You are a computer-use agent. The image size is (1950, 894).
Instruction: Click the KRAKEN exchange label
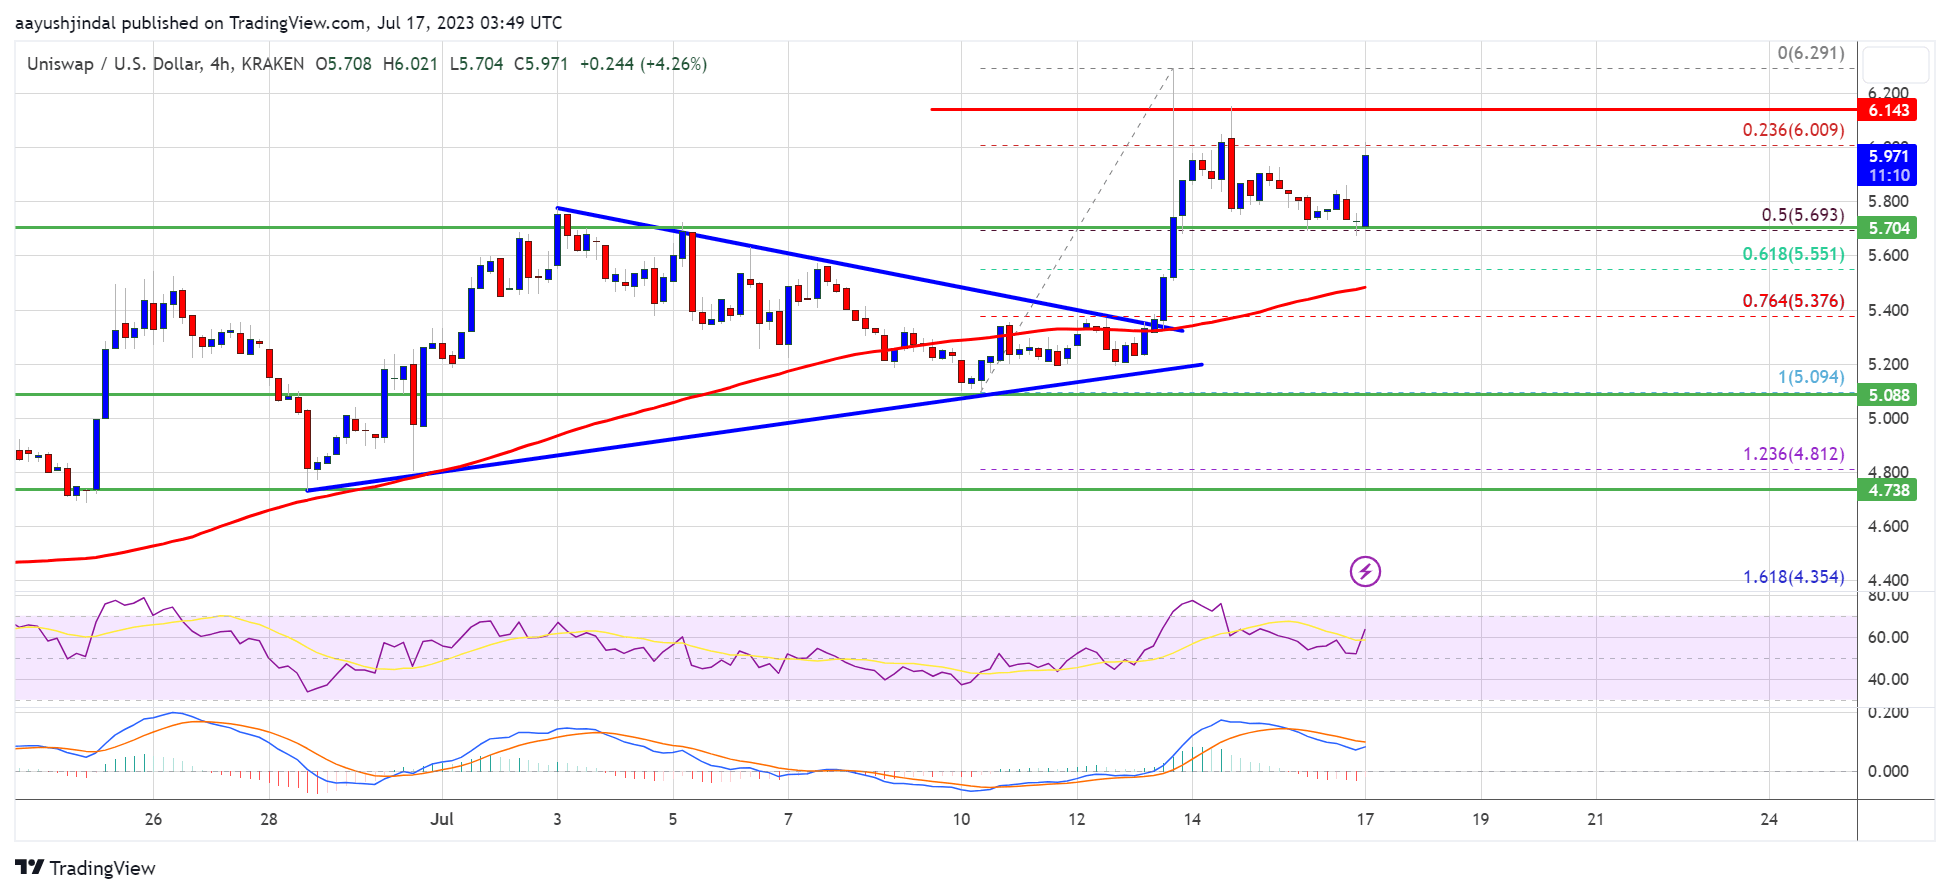pos(272,64)
